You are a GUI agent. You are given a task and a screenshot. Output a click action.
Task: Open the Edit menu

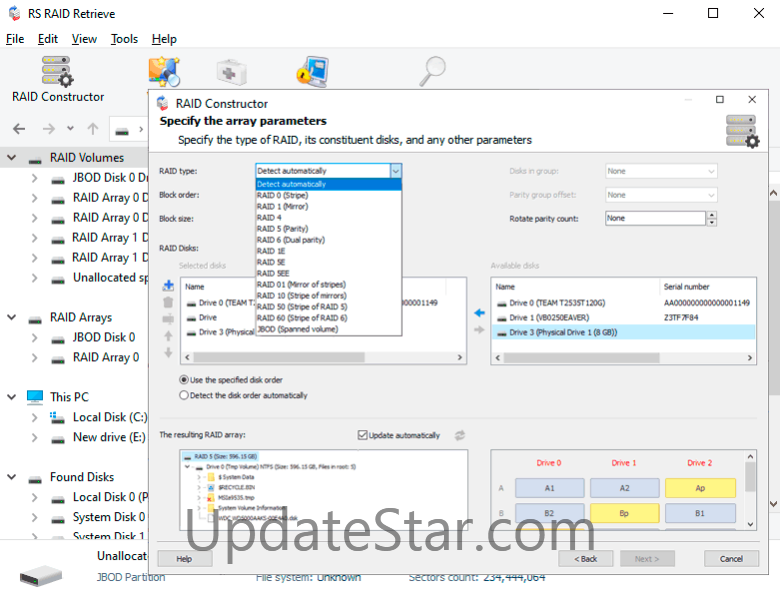tap(48, 39)
